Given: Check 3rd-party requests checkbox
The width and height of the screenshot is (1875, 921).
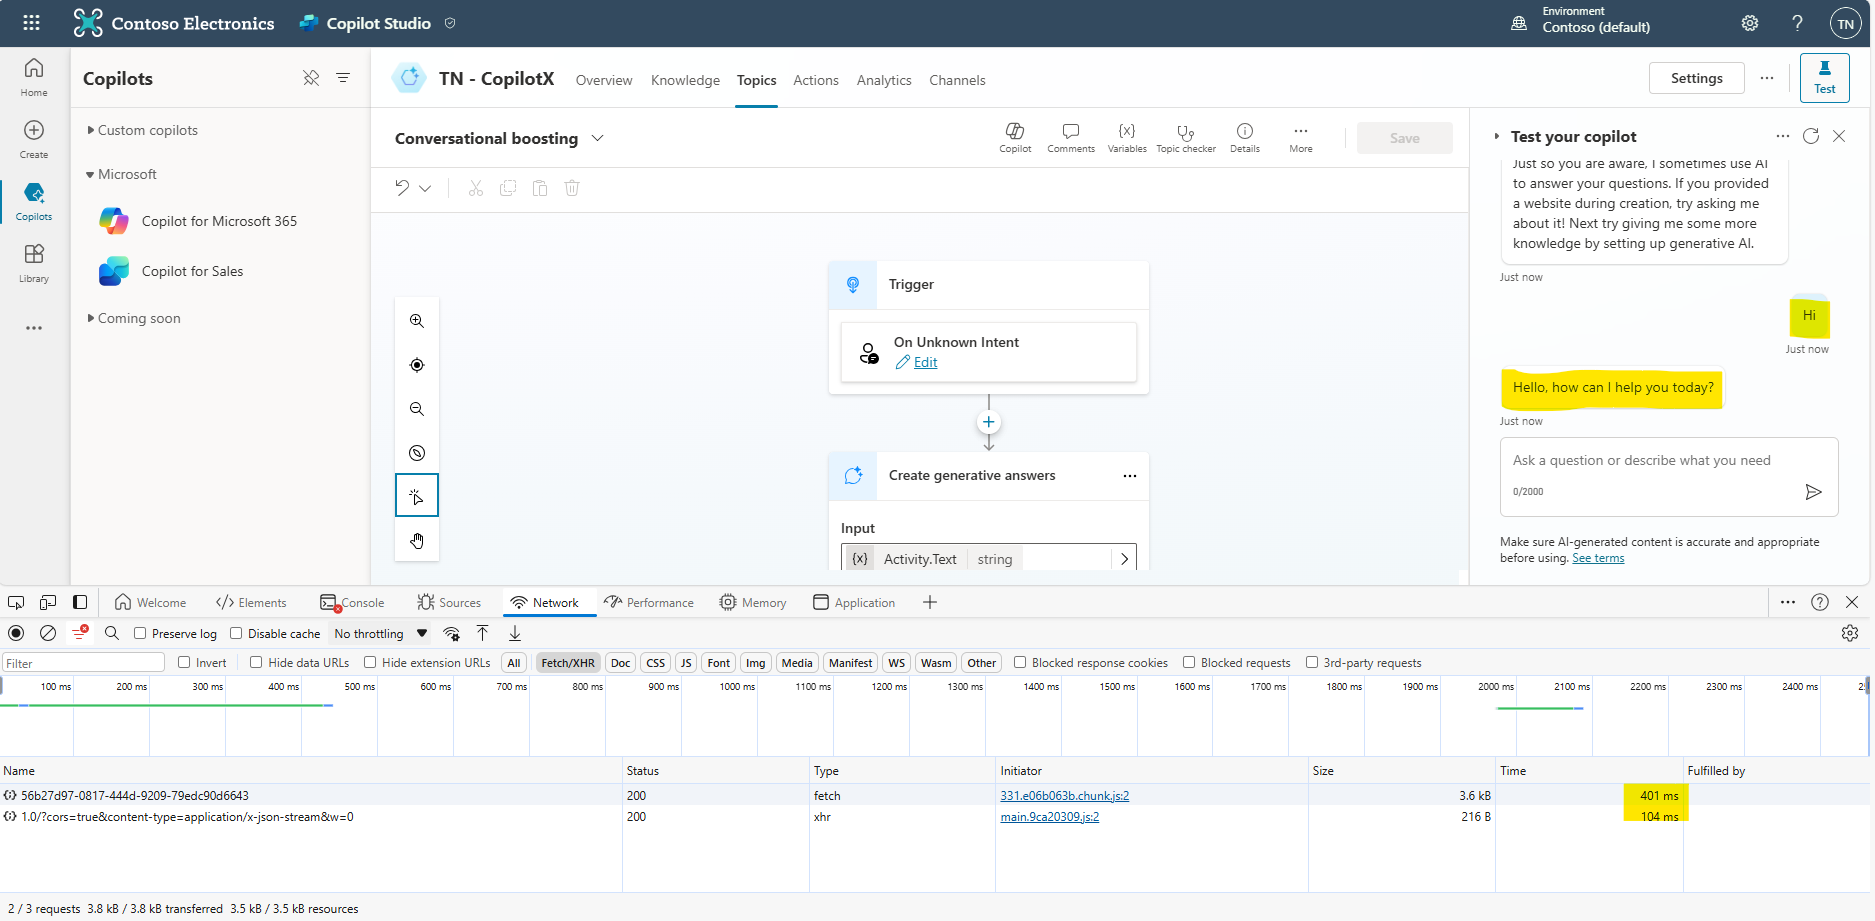Looking at the screenshot, I should 1312,662.
